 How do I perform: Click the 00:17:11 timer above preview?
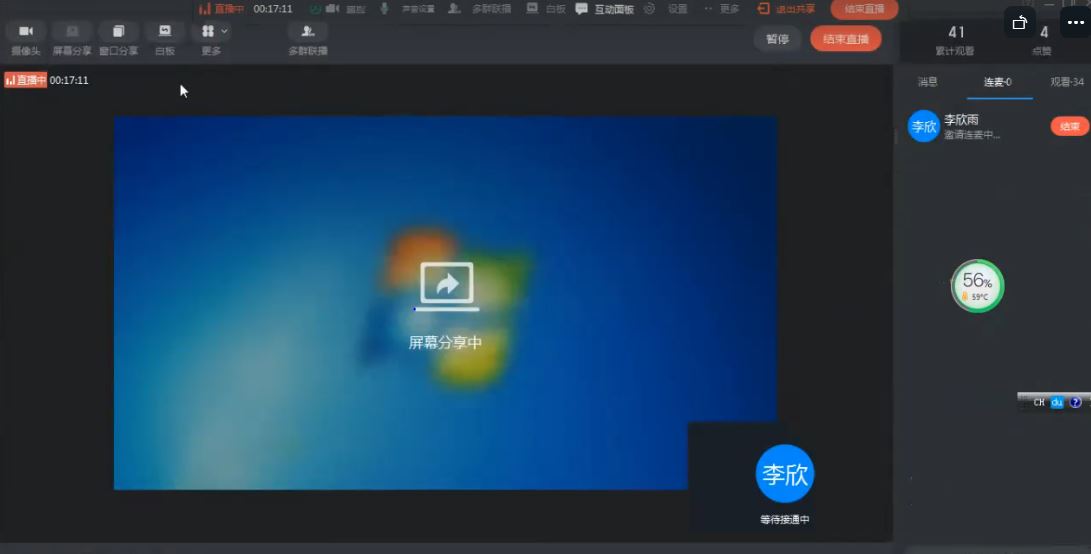coord(69,80)
